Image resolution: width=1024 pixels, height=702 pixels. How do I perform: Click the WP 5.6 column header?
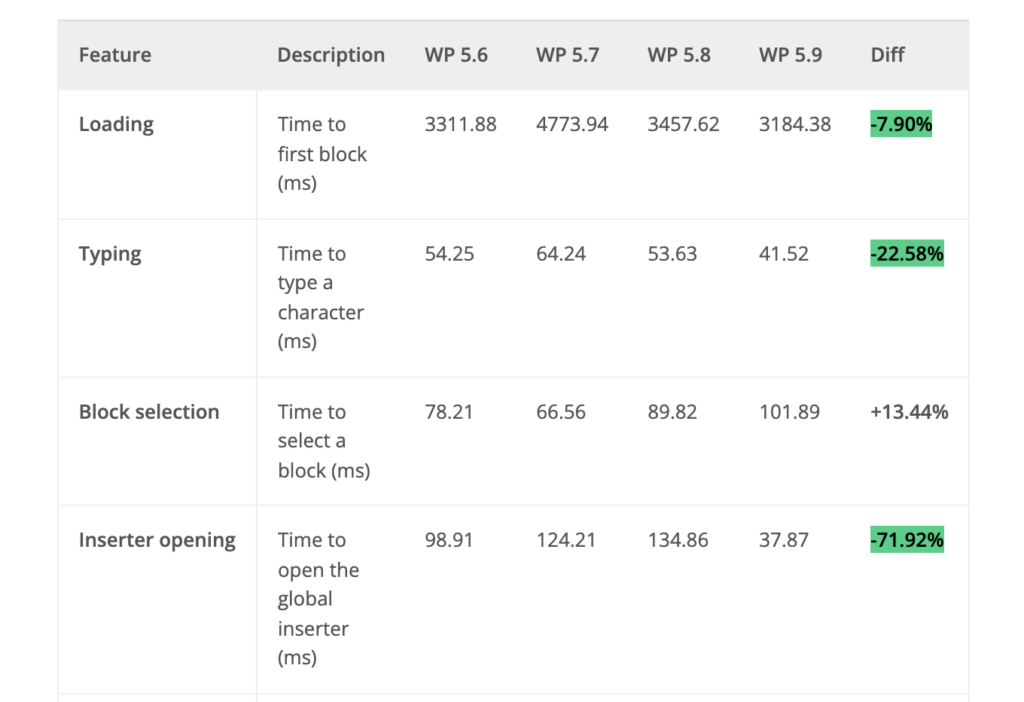pyautogui.click(x=456, y=55)
